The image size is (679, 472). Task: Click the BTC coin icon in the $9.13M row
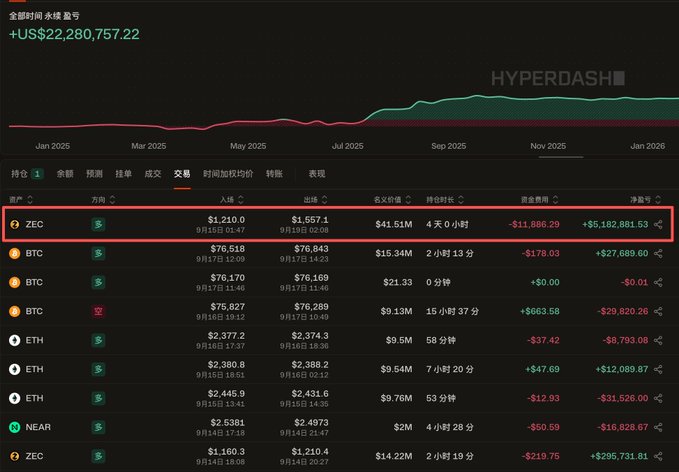coord(15,311)
